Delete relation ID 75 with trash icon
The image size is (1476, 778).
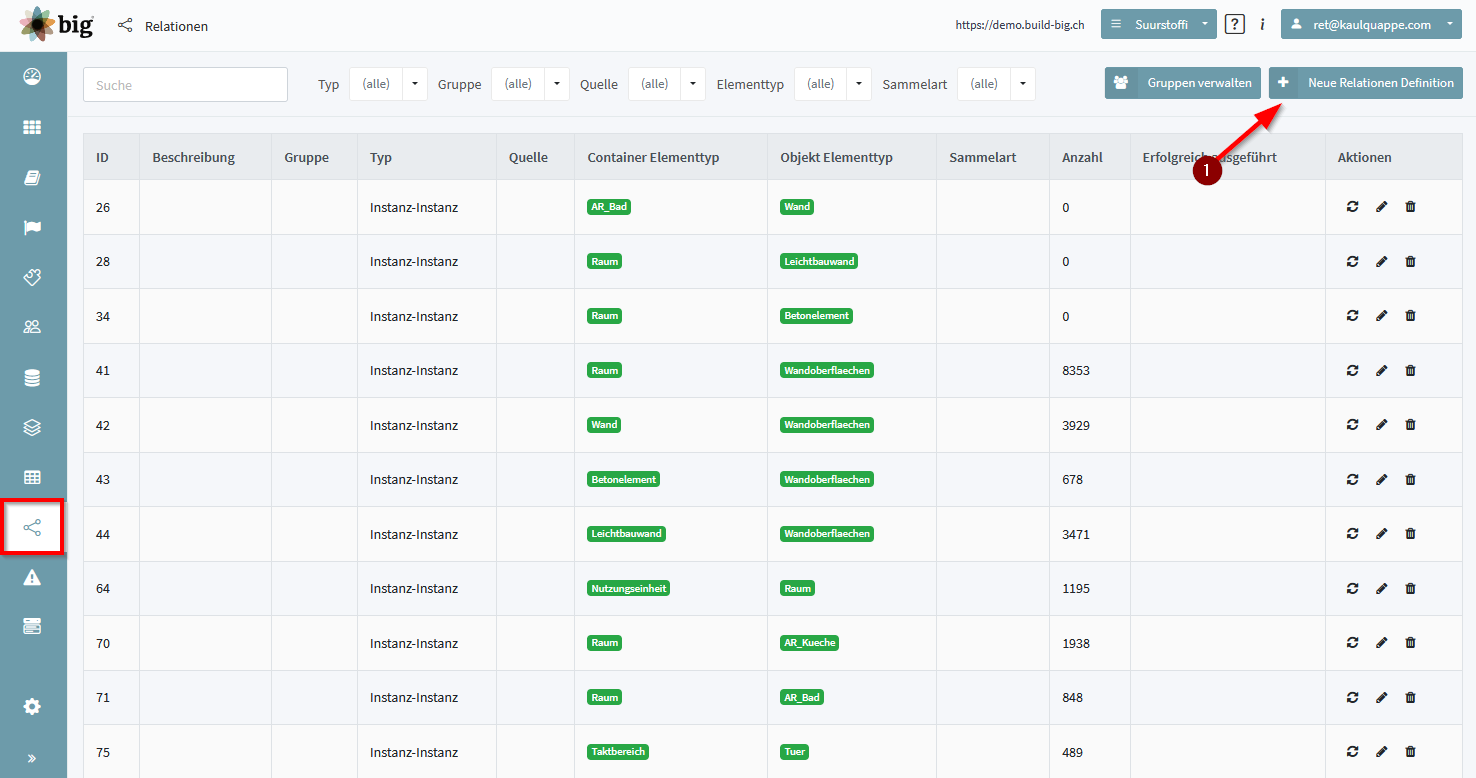1410,752
